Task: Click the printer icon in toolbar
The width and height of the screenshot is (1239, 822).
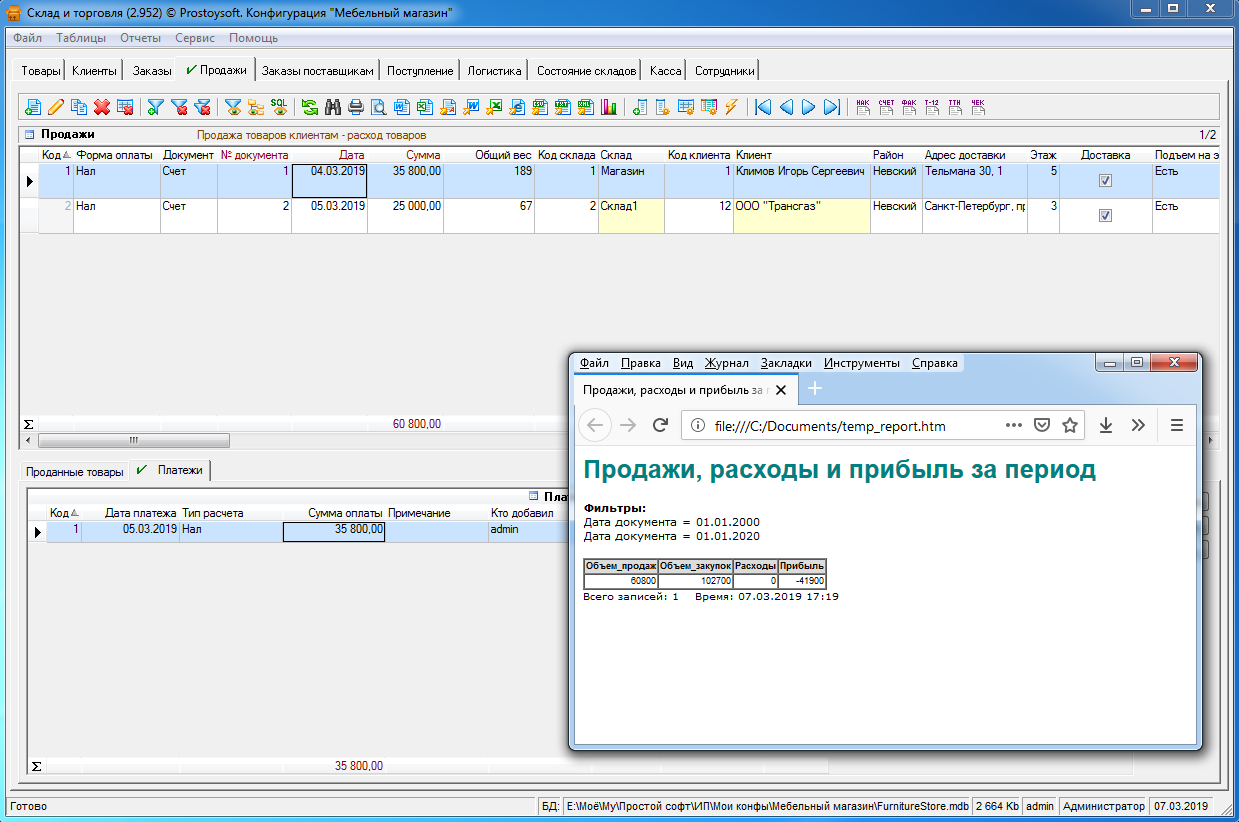Action: (355, 107)
